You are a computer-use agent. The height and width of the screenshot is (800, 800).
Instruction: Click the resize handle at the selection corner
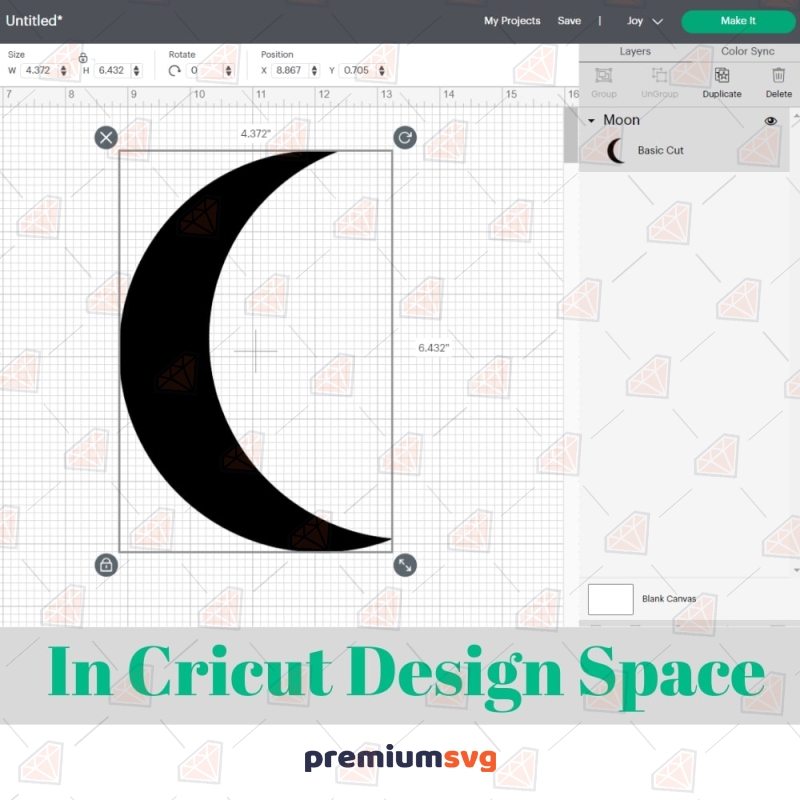[403, 565]
